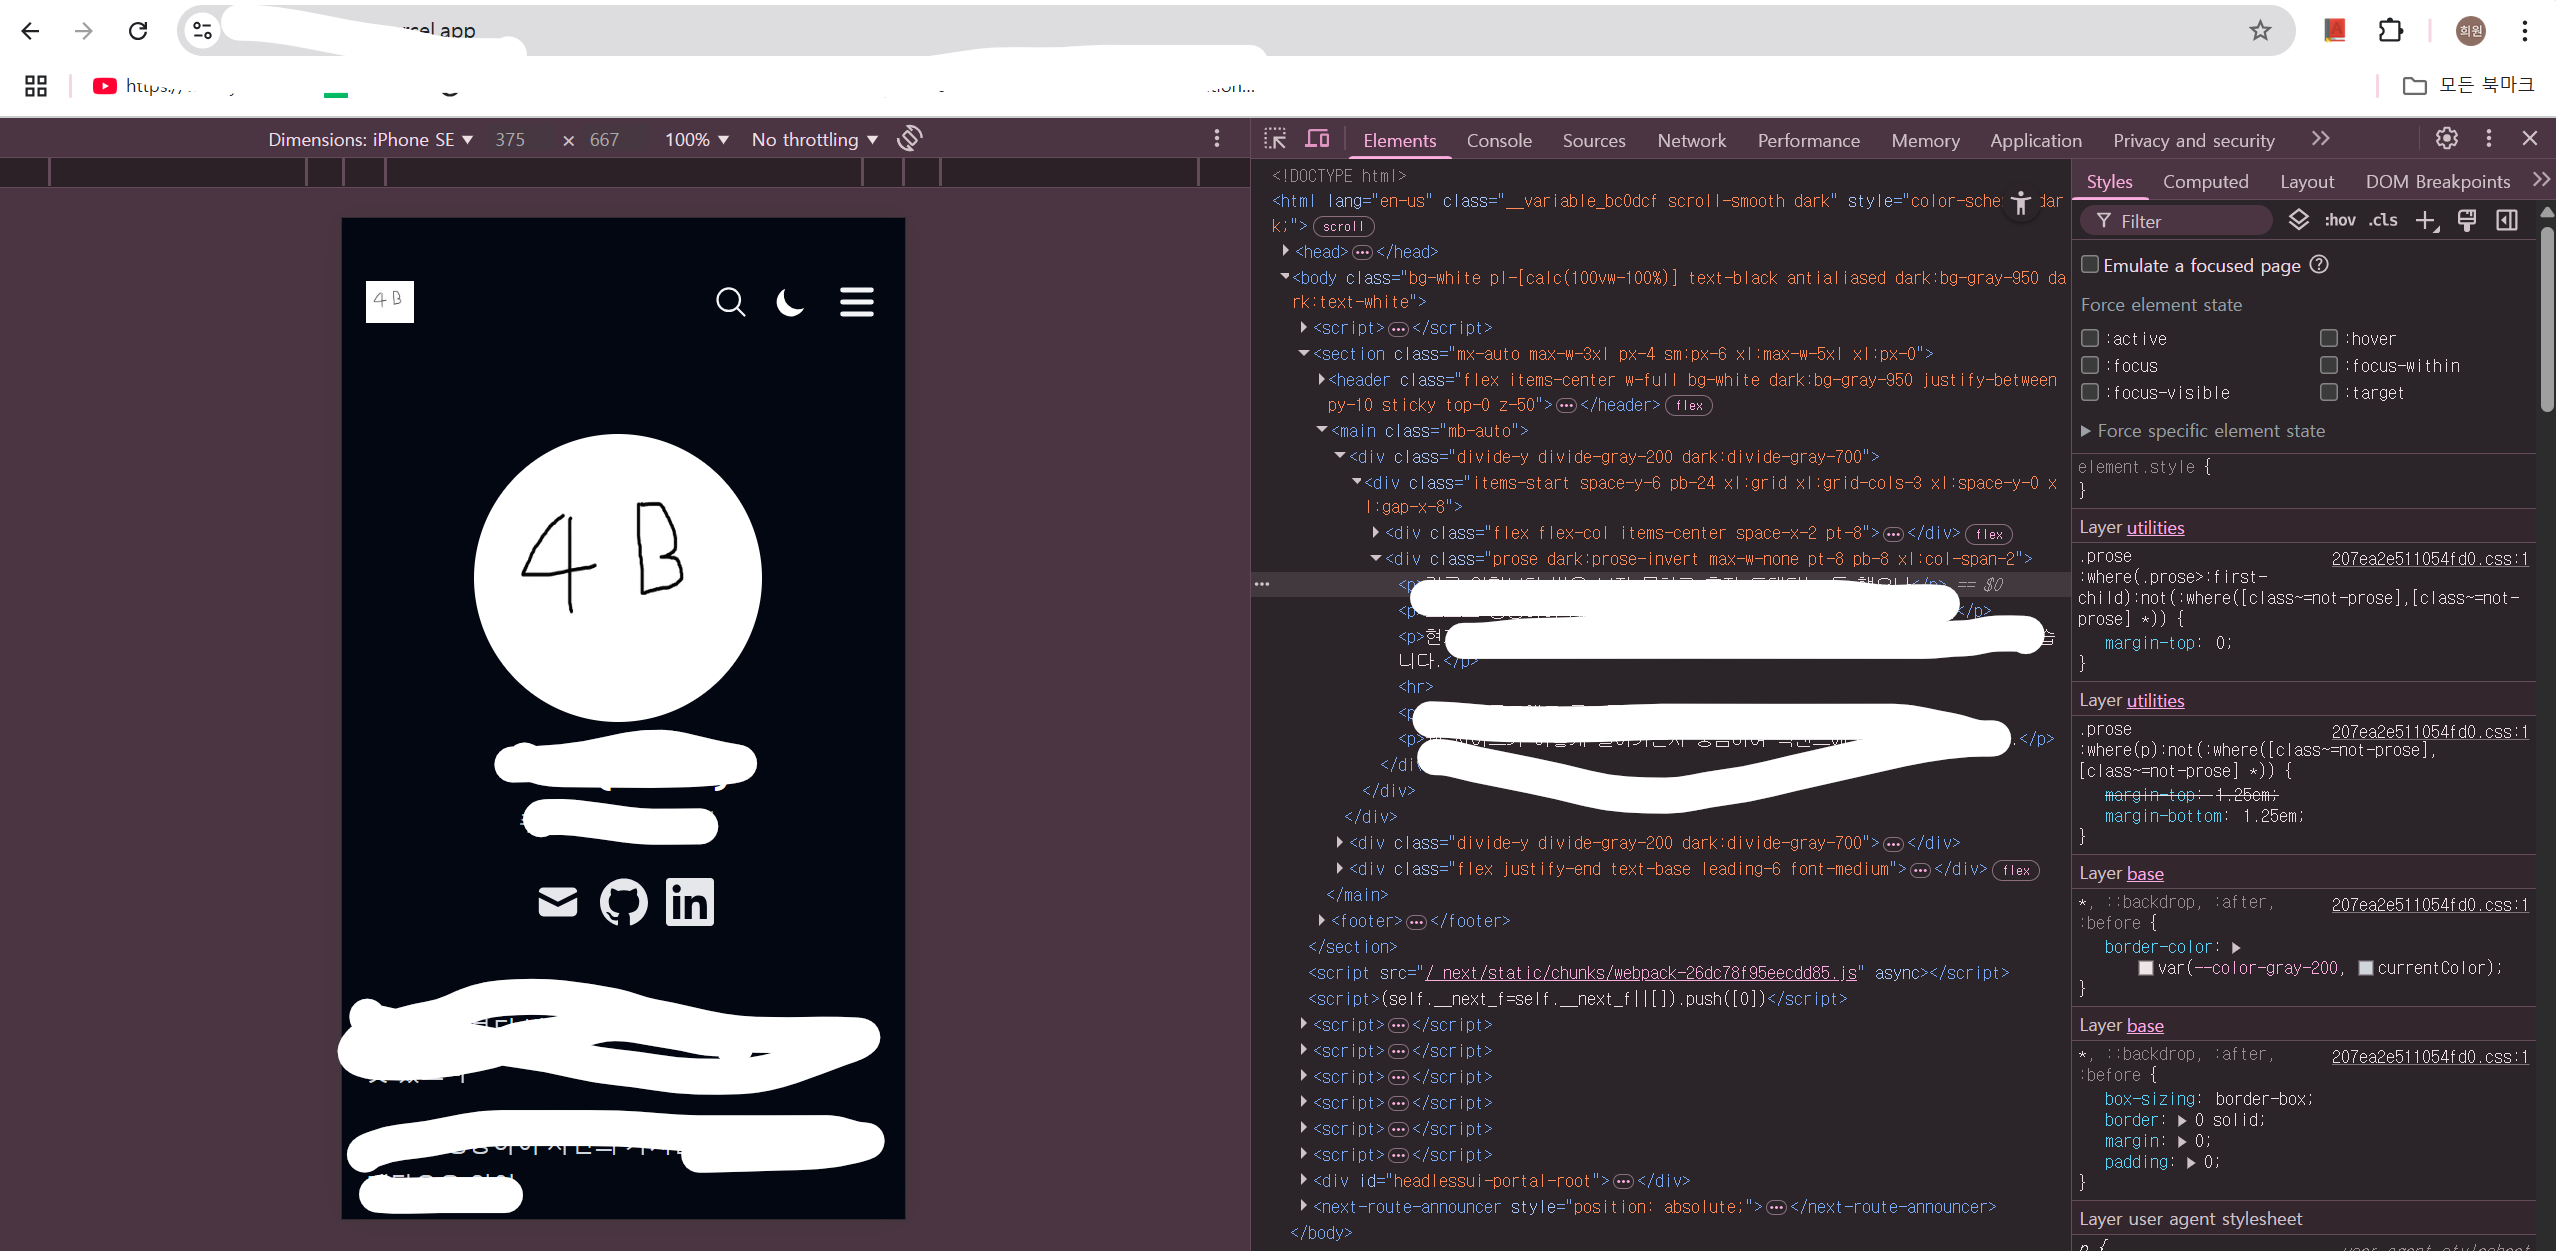
Task: Click the rotate device orientation icon
Action: [x=909, y=138]
